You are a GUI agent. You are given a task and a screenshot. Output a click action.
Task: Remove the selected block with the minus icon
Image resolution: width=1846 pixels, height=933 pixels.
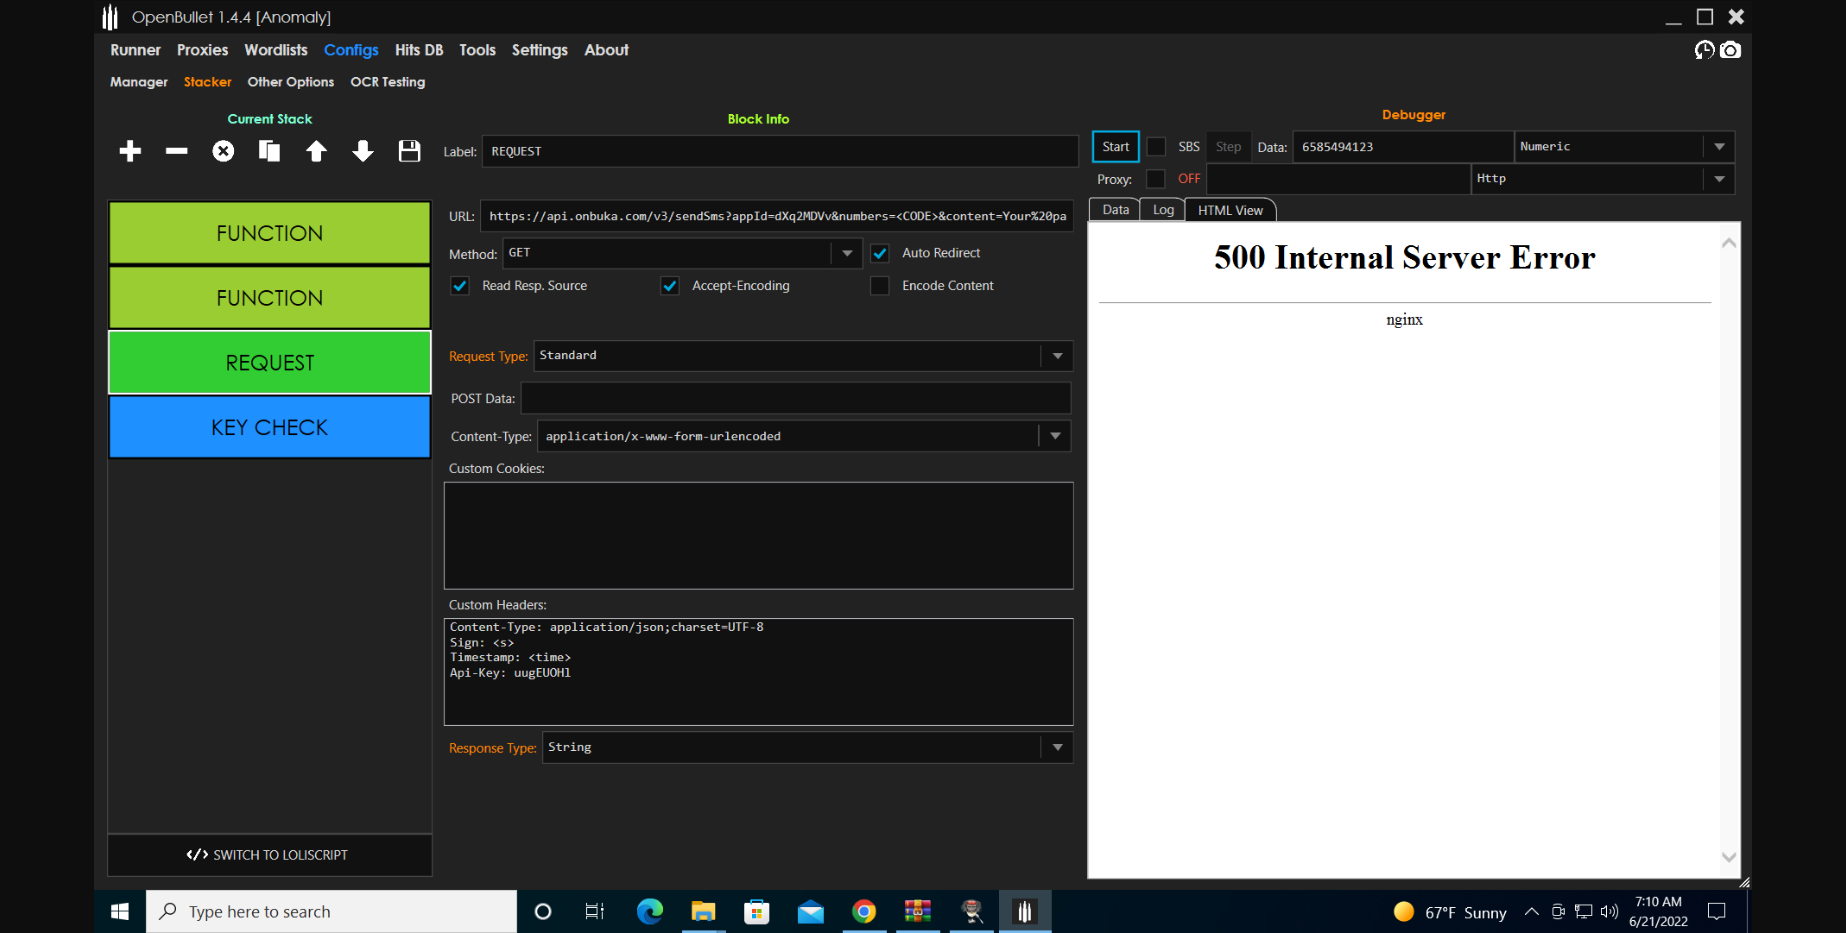(177, 151)
